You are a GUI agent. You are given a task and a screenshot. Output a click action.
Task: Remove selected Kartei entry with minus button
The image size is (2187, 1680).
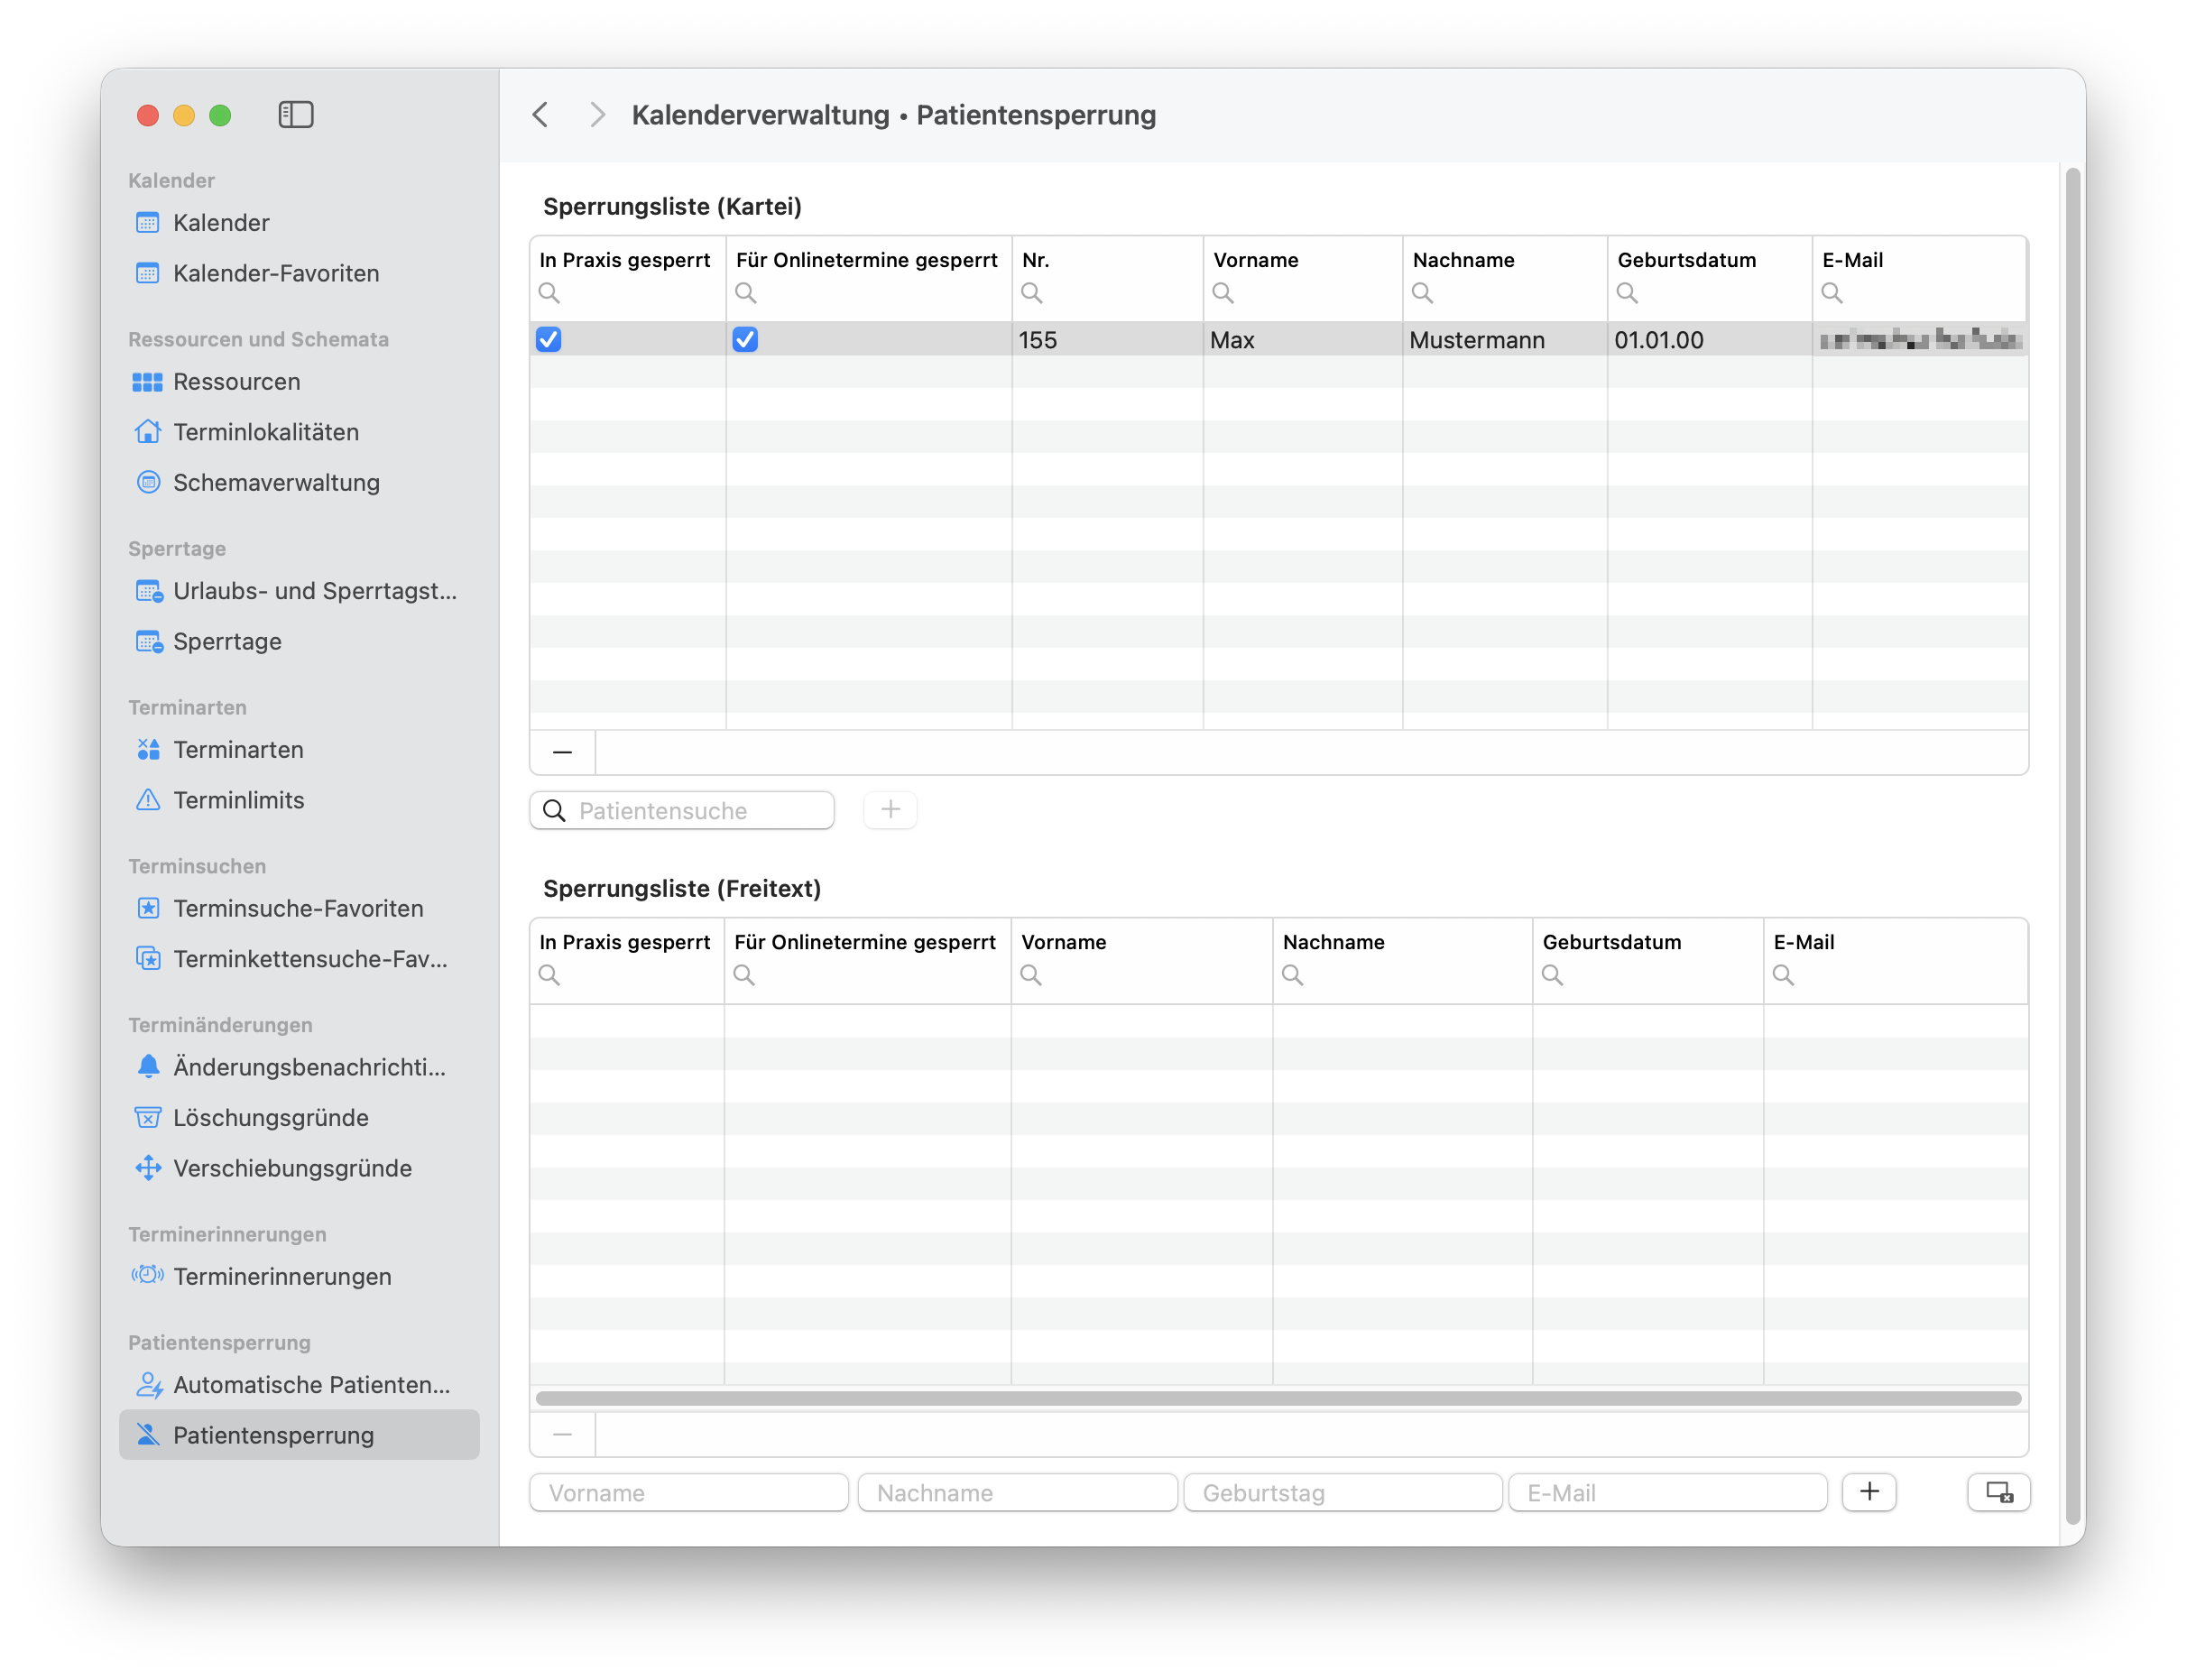562,752
